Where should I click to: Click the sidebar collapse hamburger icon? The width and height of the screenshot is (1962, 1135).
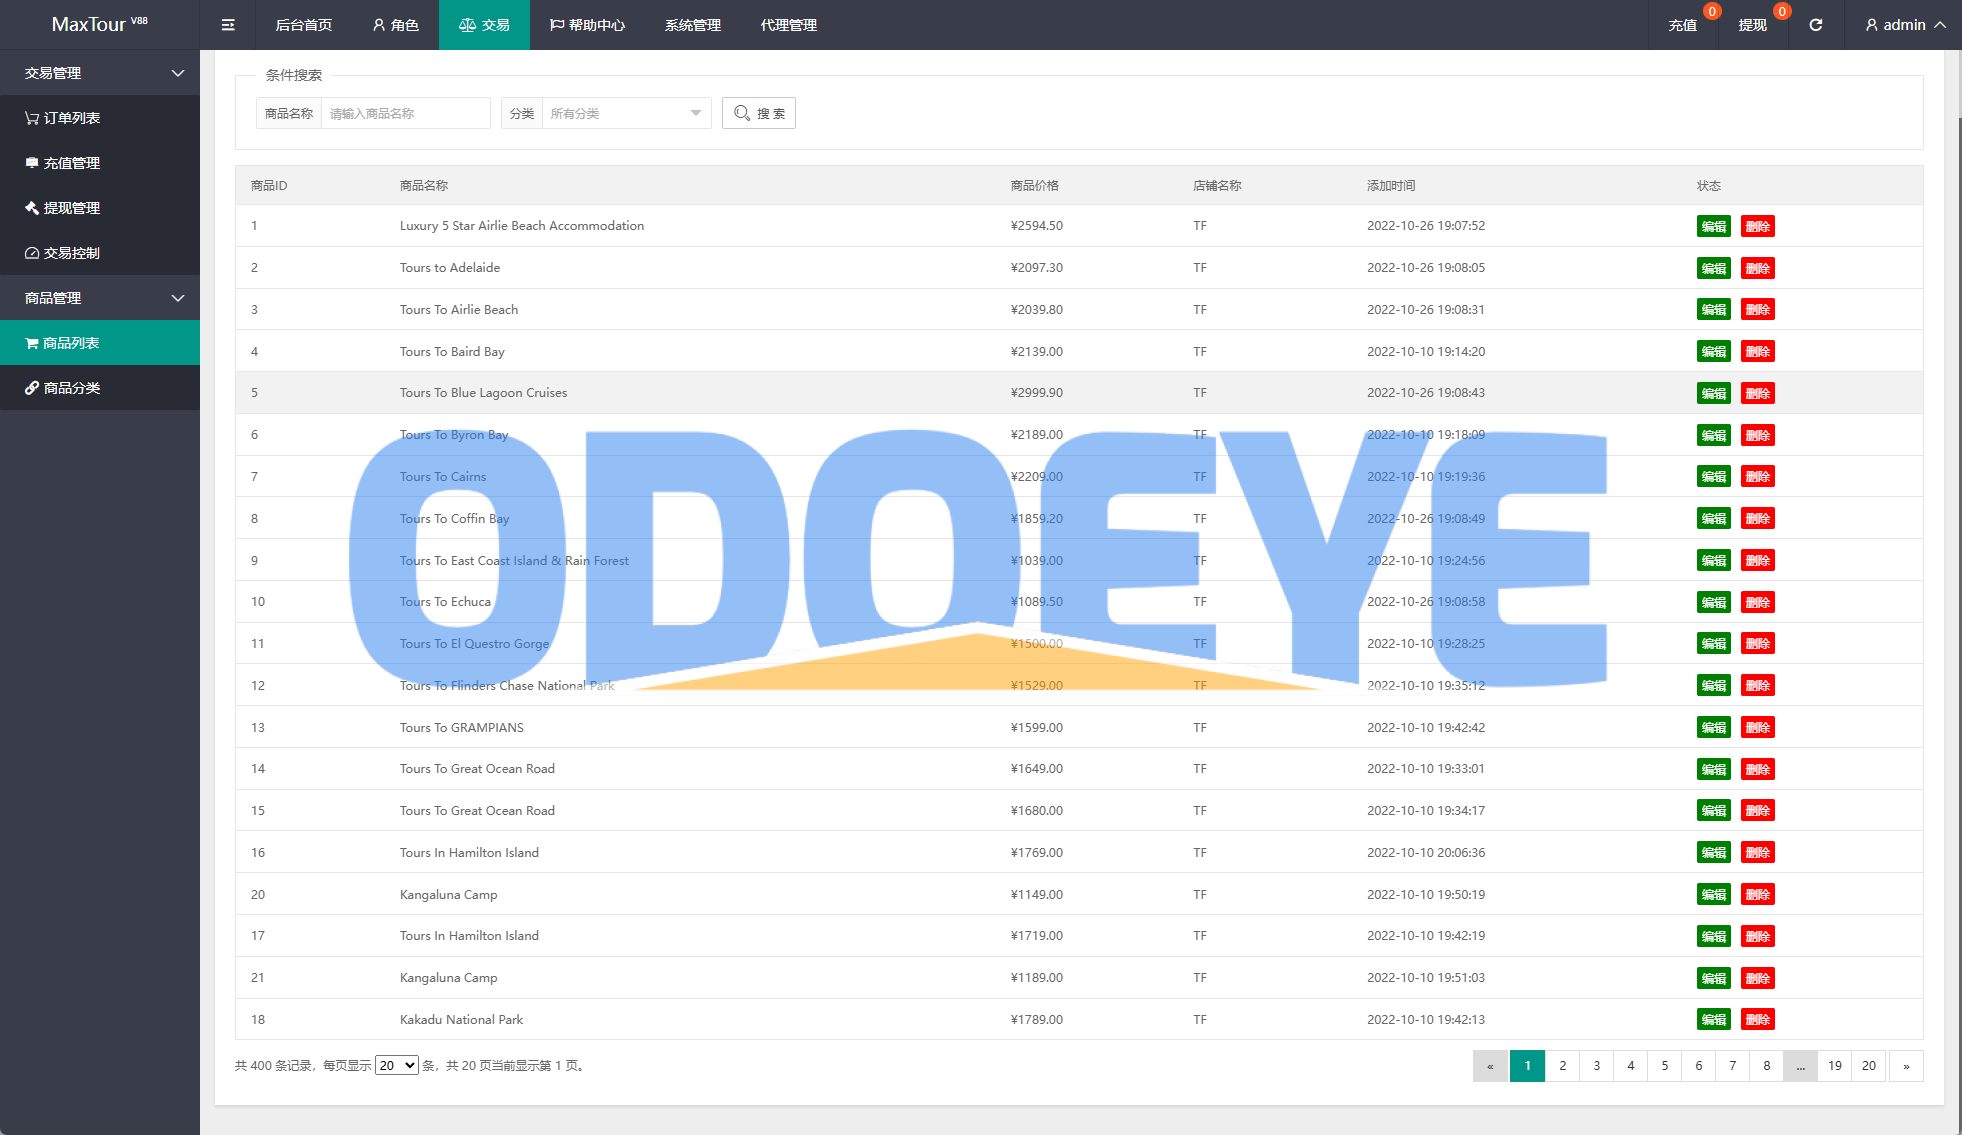coord(228,25)
